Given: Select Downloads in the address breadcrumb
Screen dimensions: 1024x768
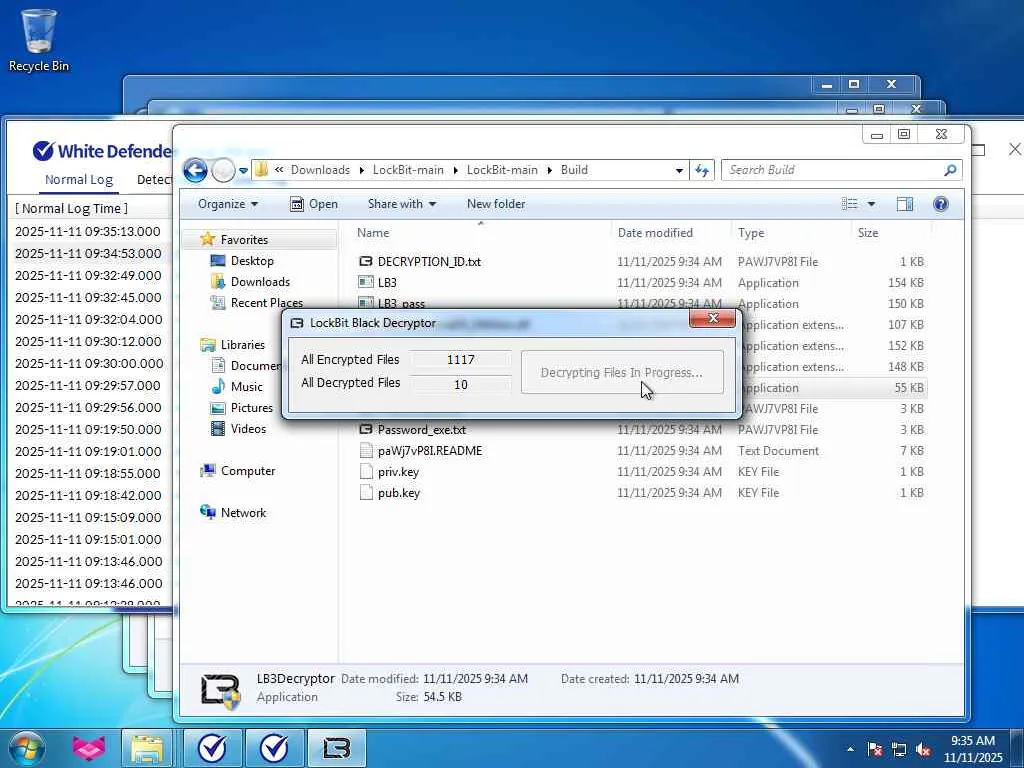Looking at the screenshot, I should tap(320, 170).
